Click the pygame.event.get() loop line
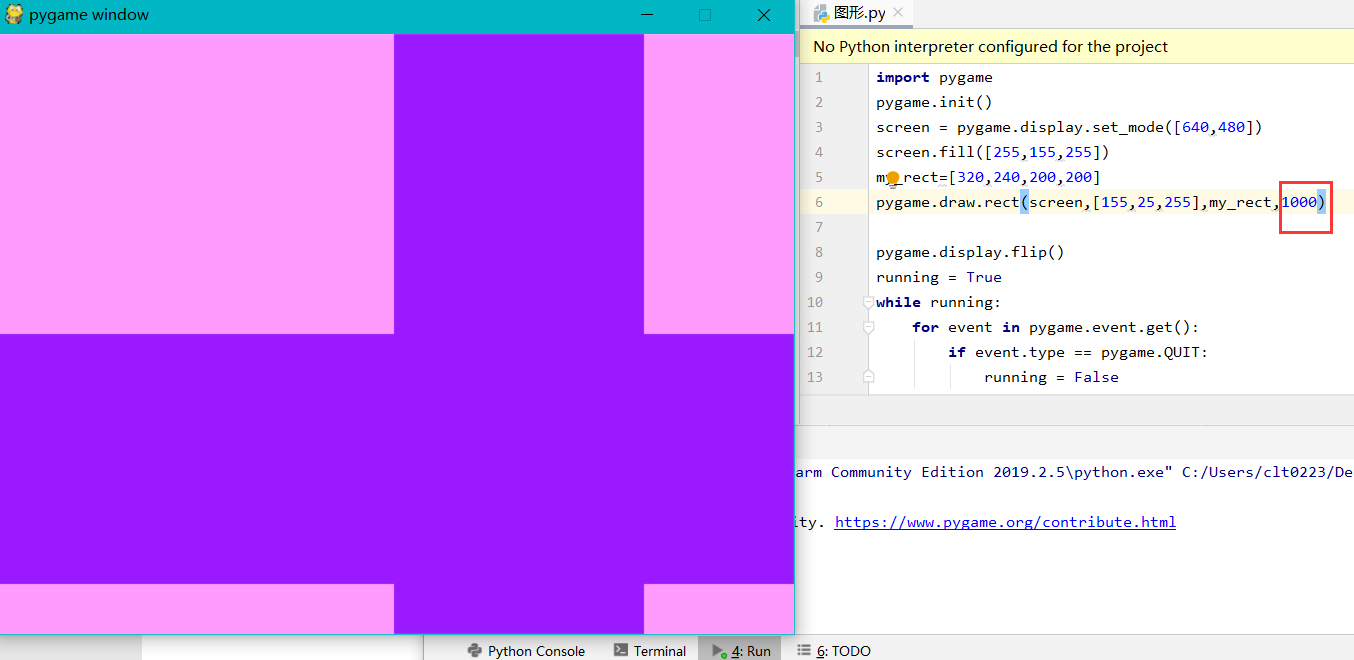The width and height of the screenshot is (1354, 660). (1055, 327)
